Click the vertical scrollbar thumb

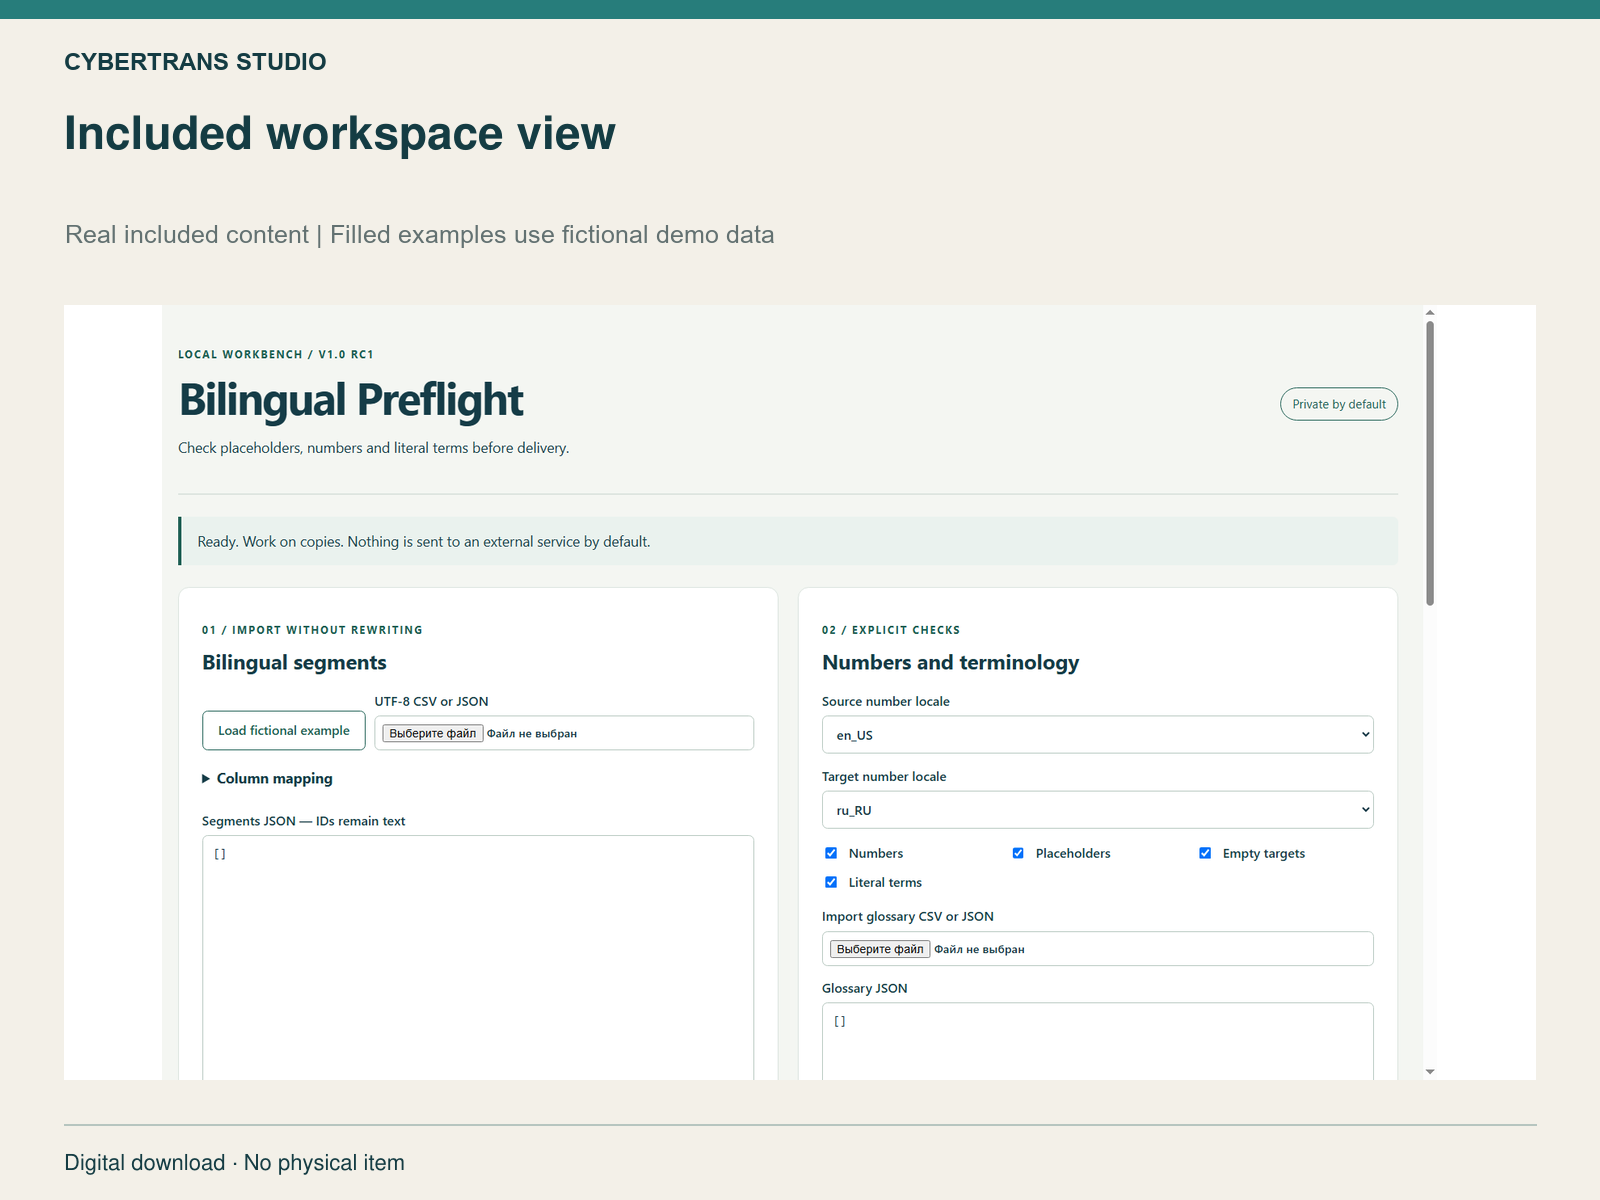(x=1430, y=463)
